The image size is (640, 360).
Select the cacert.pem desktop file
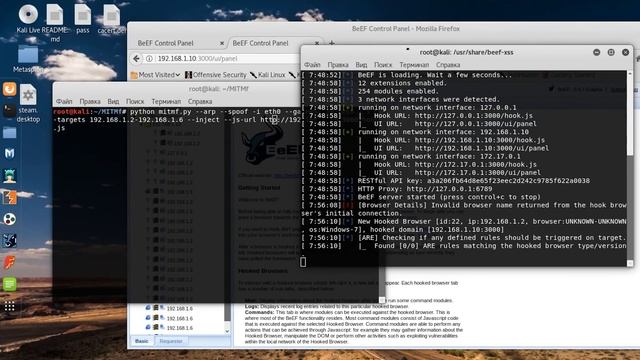[x=111, y=19]
